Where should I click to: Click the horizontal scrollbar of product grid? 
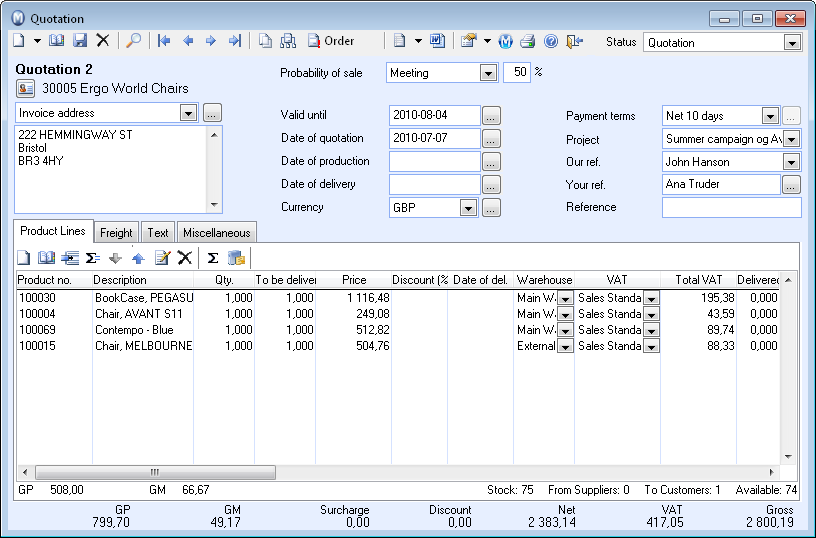(x=154, y=472)
